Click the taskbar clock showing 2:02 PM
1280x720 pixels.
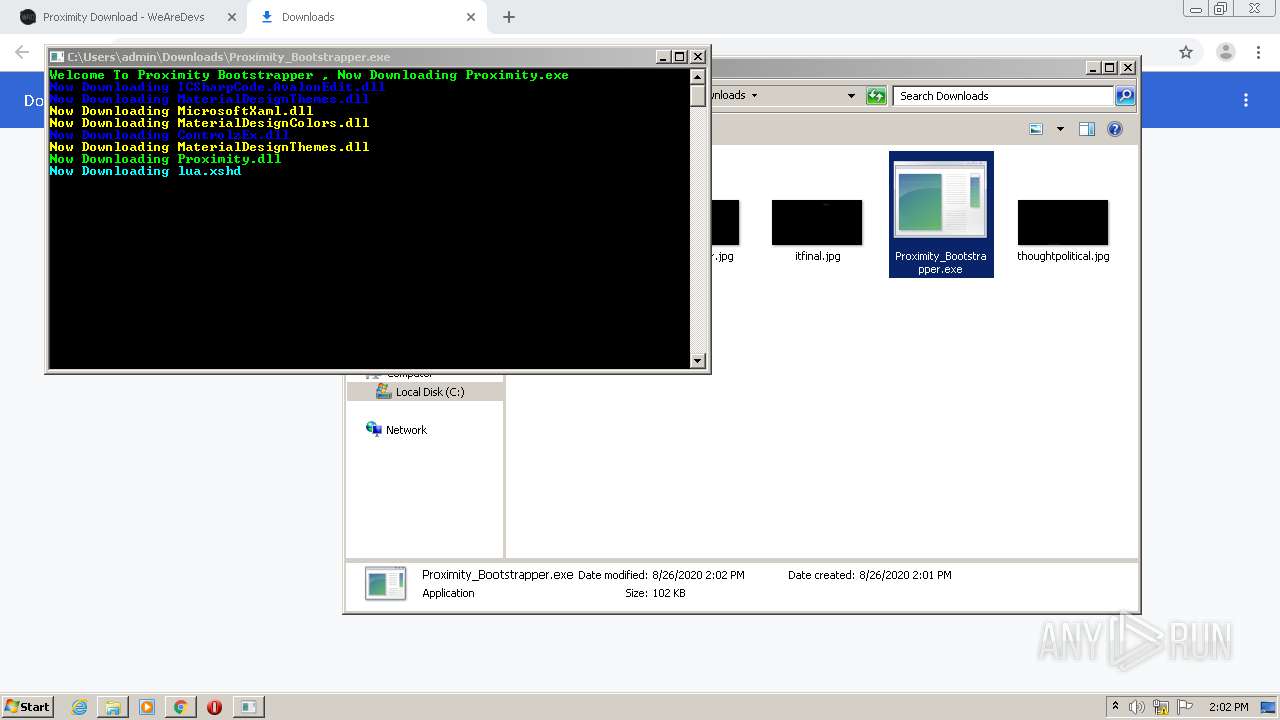click(1228, 707)
